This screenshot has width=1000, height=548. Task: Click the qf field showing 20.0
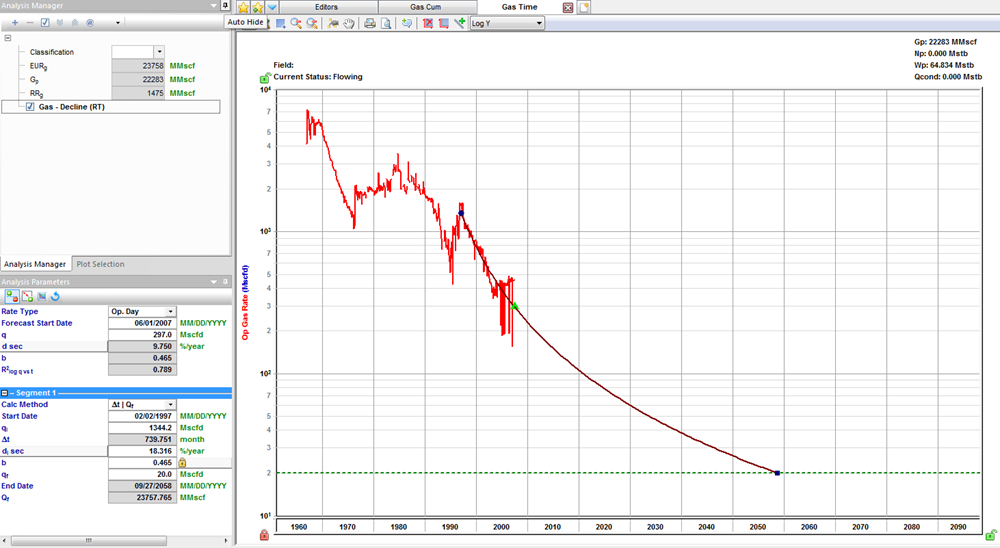(x=142, y=474)
